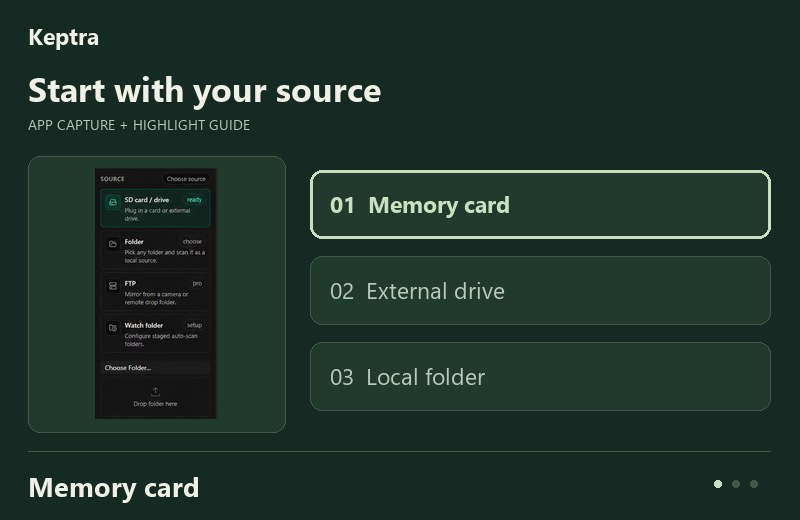800x520 pixels.
Task: Click the SD card / drive title
Action: [x=146, y=200]
